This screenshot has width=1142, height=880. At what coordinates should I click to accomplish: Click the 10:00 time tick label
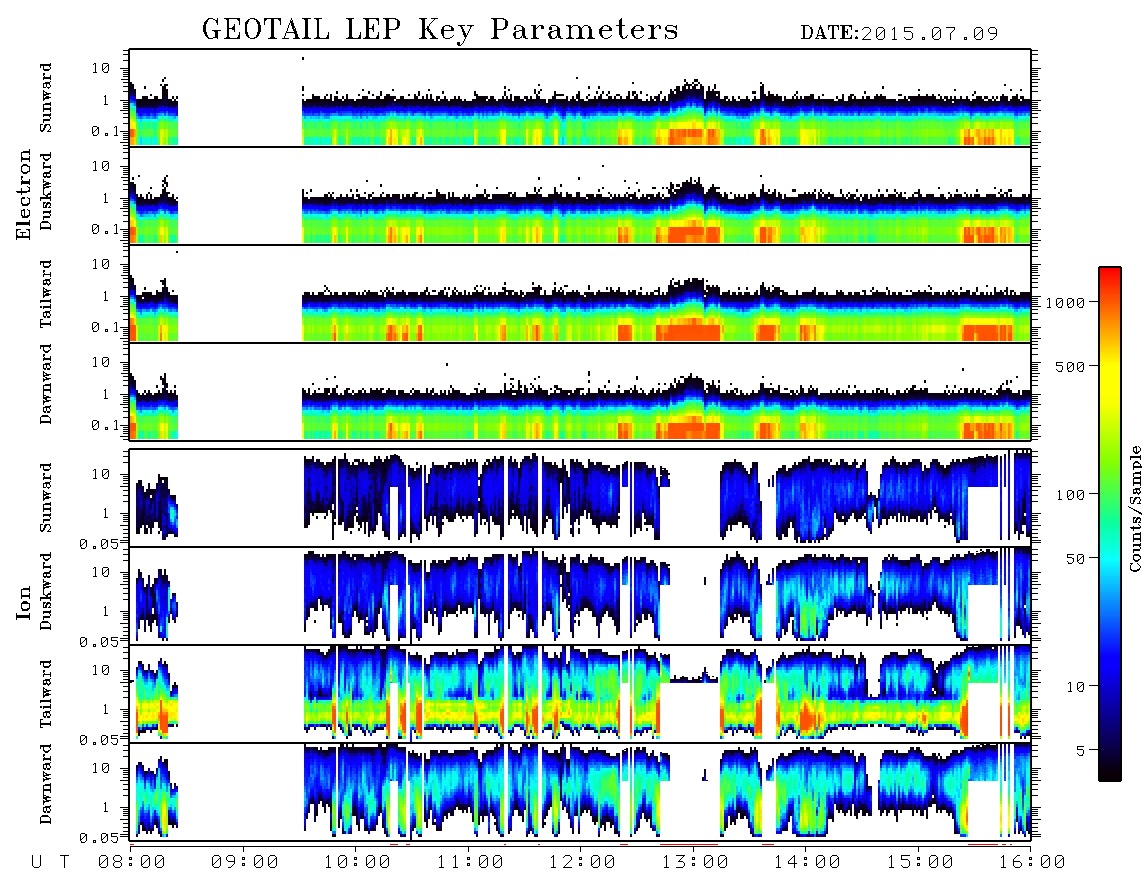pos(357,863)
